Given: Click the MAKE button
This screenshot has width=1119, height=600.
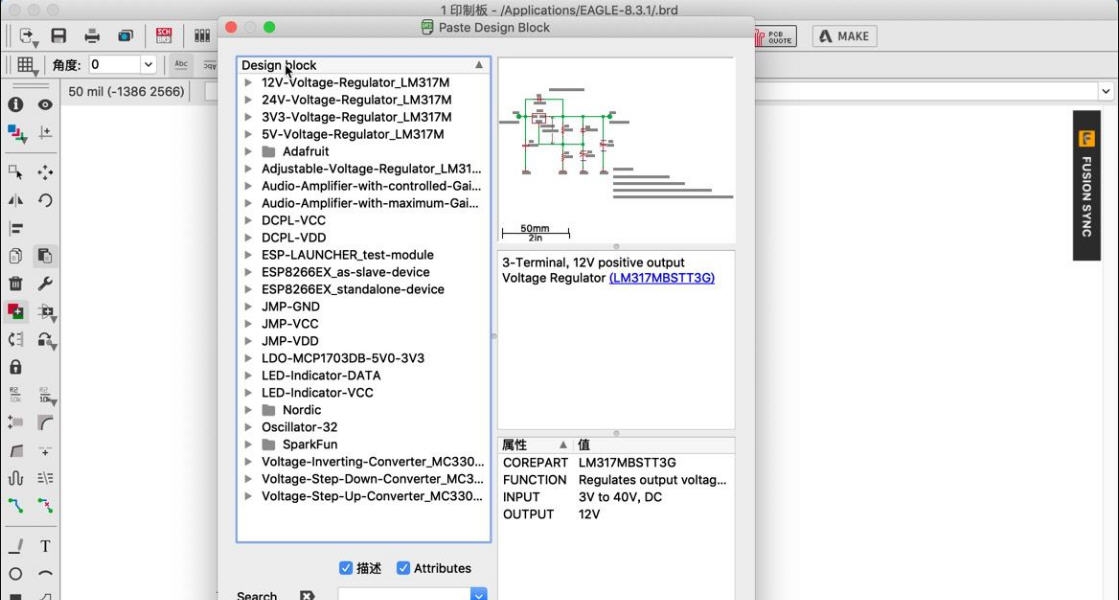Looking at the screenshot, I should pyautogui.click(x=843, y=35).
